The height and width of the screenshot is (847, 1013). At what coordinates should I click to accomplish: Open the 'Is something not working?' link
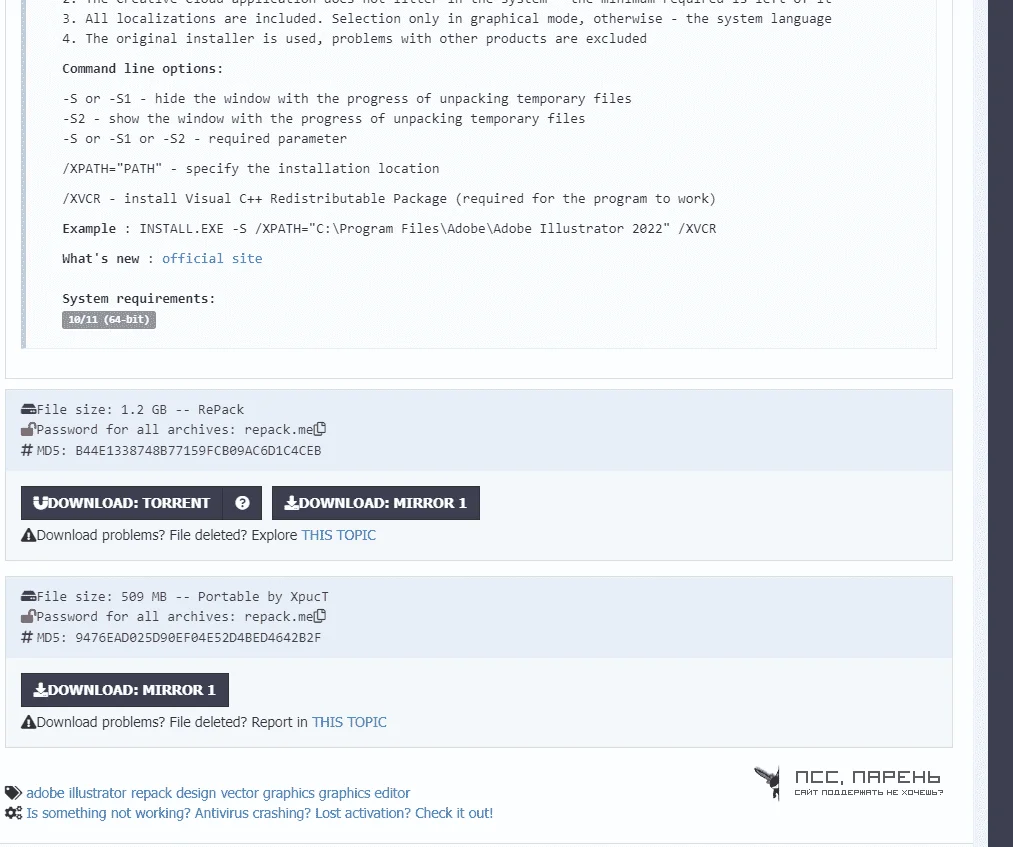pos(260,813)
